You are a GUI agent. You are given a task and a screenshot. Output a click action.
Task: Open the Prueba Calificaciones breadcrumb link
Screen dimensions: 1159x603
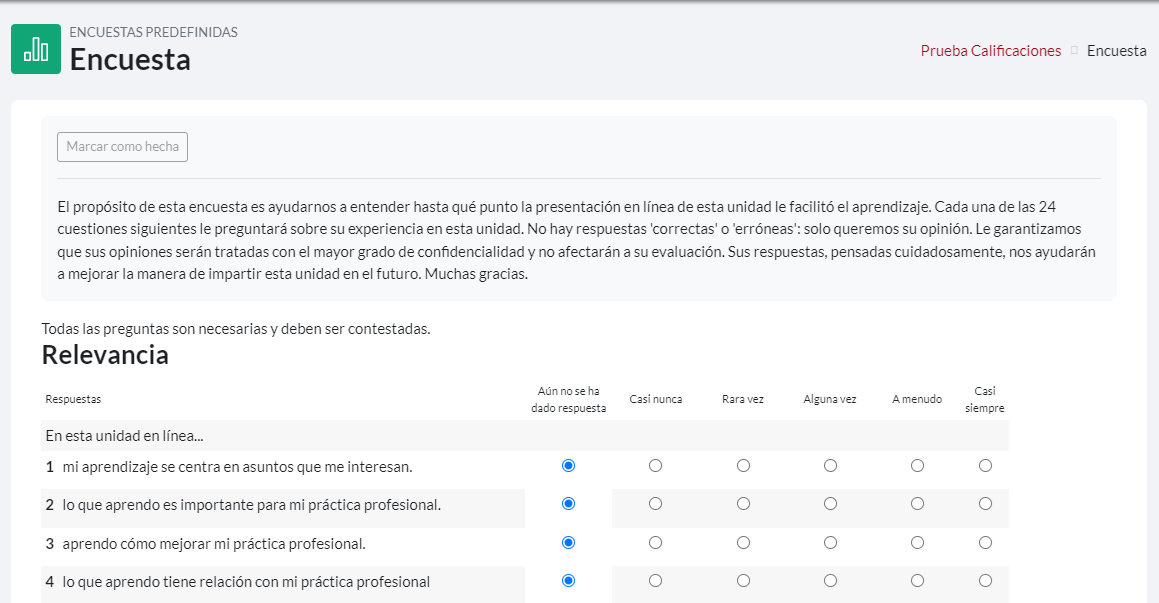pos(990,51)
